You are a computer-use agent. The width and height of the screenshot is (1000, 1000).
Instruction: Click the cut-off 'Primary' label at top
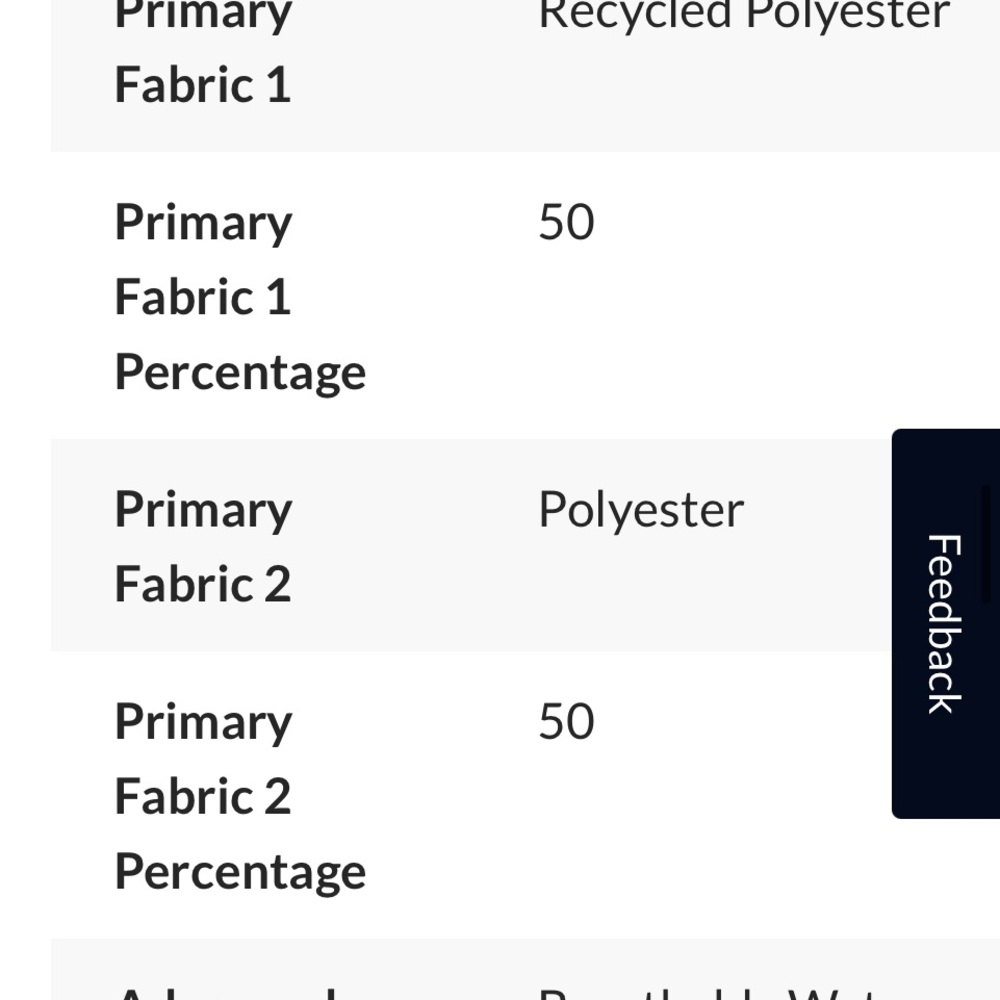click(x=203, y=14)
